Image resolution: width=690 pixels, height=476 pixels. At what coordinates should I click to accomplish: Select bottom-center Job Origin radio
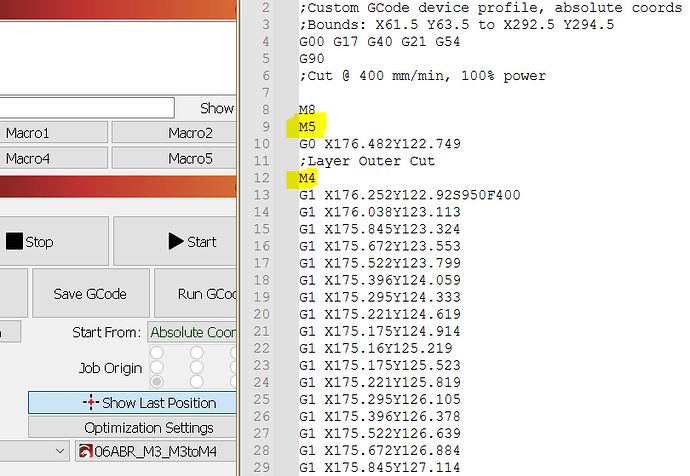point(197,381)
